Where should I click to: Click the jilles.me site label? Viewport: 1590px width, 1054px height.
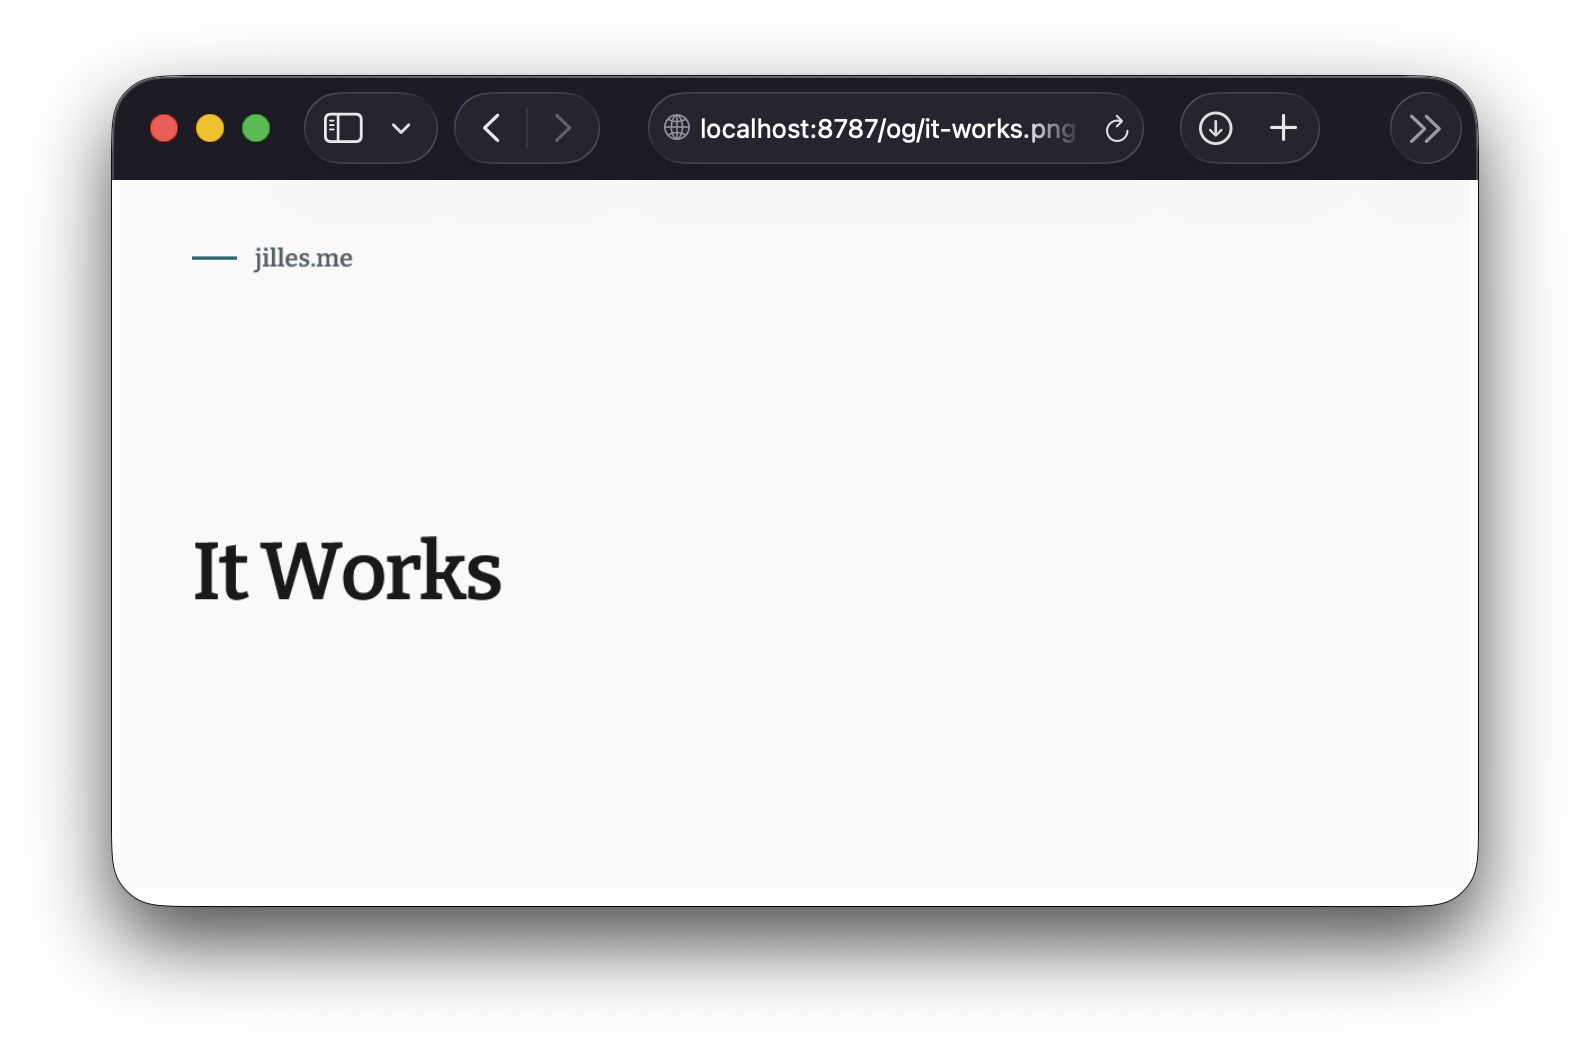pos(303,258)
